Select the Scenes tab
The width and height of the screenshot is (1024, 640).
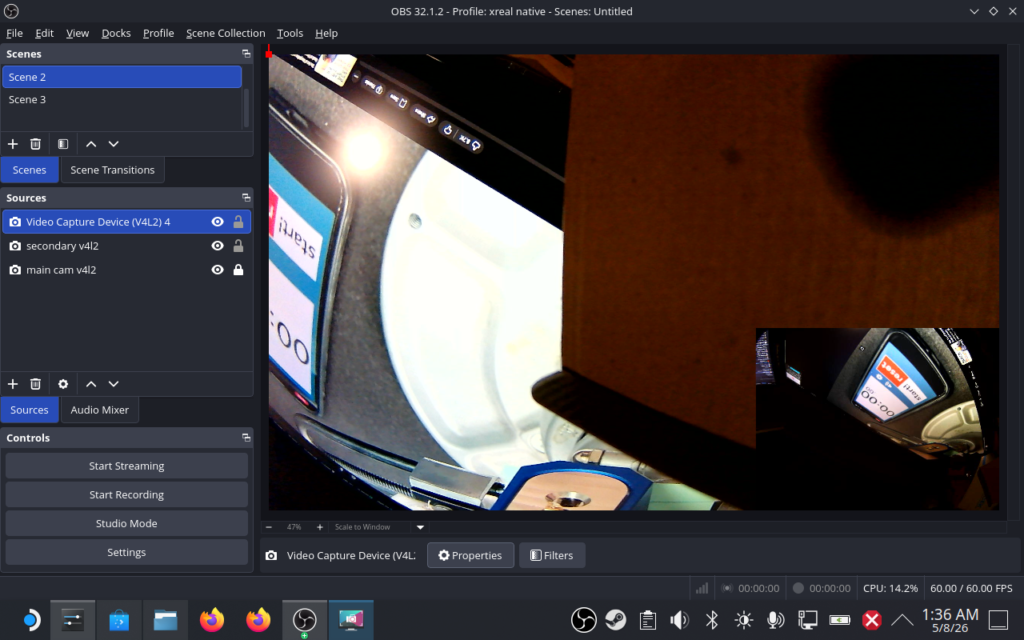pyautogui.click(x=29, y=170)
